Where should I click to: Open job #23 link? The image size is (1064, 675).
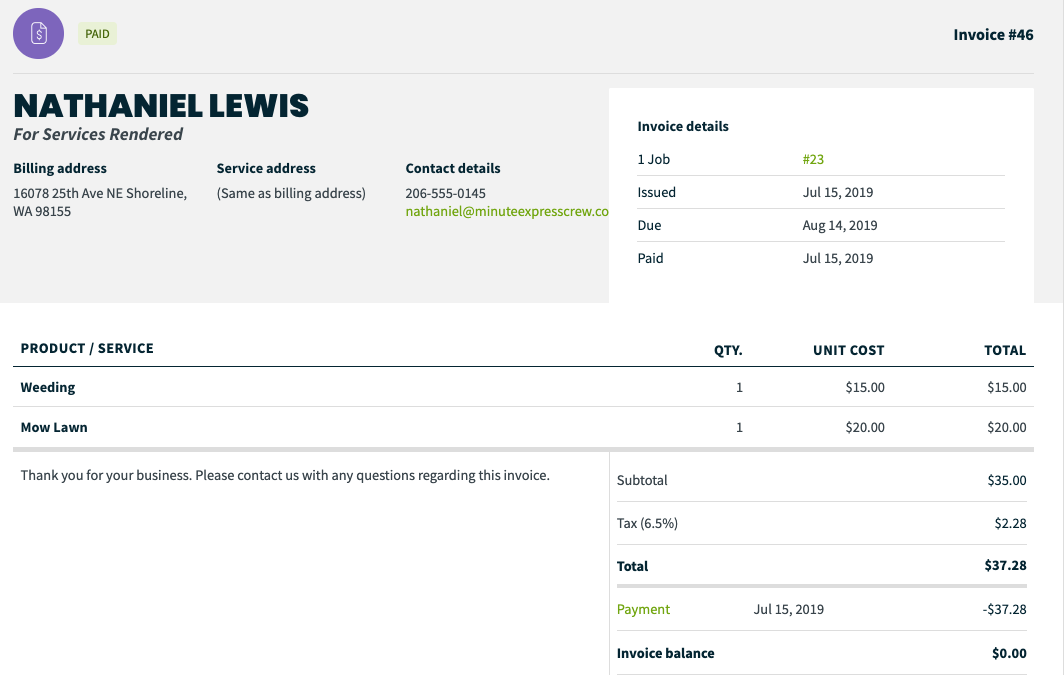[813, 159]
